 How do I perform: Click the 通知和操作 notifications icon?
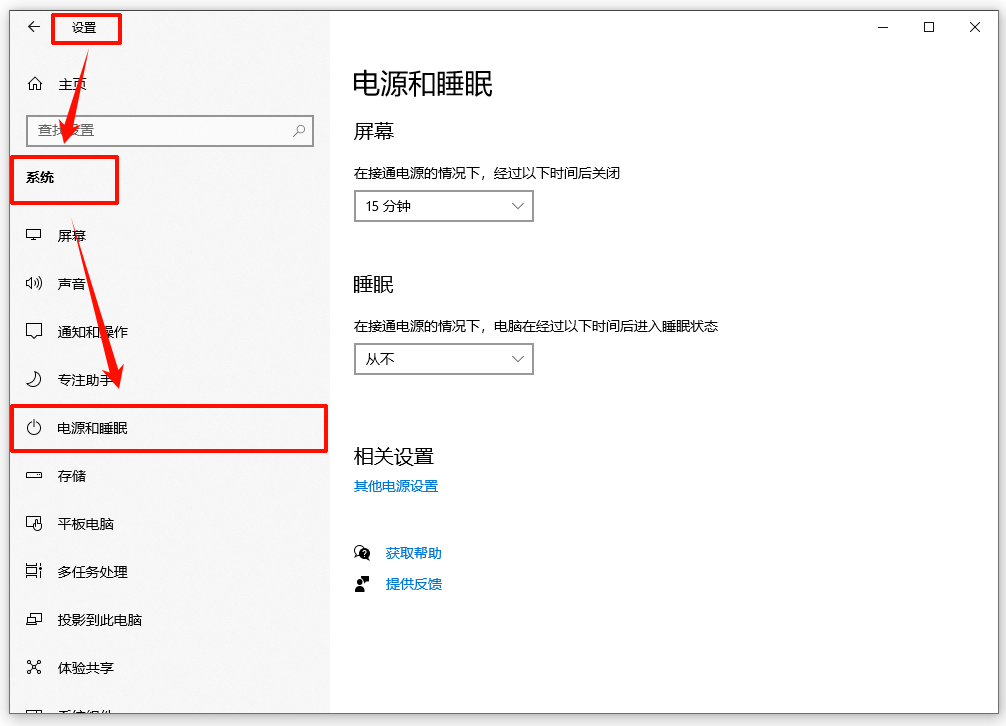35,331
